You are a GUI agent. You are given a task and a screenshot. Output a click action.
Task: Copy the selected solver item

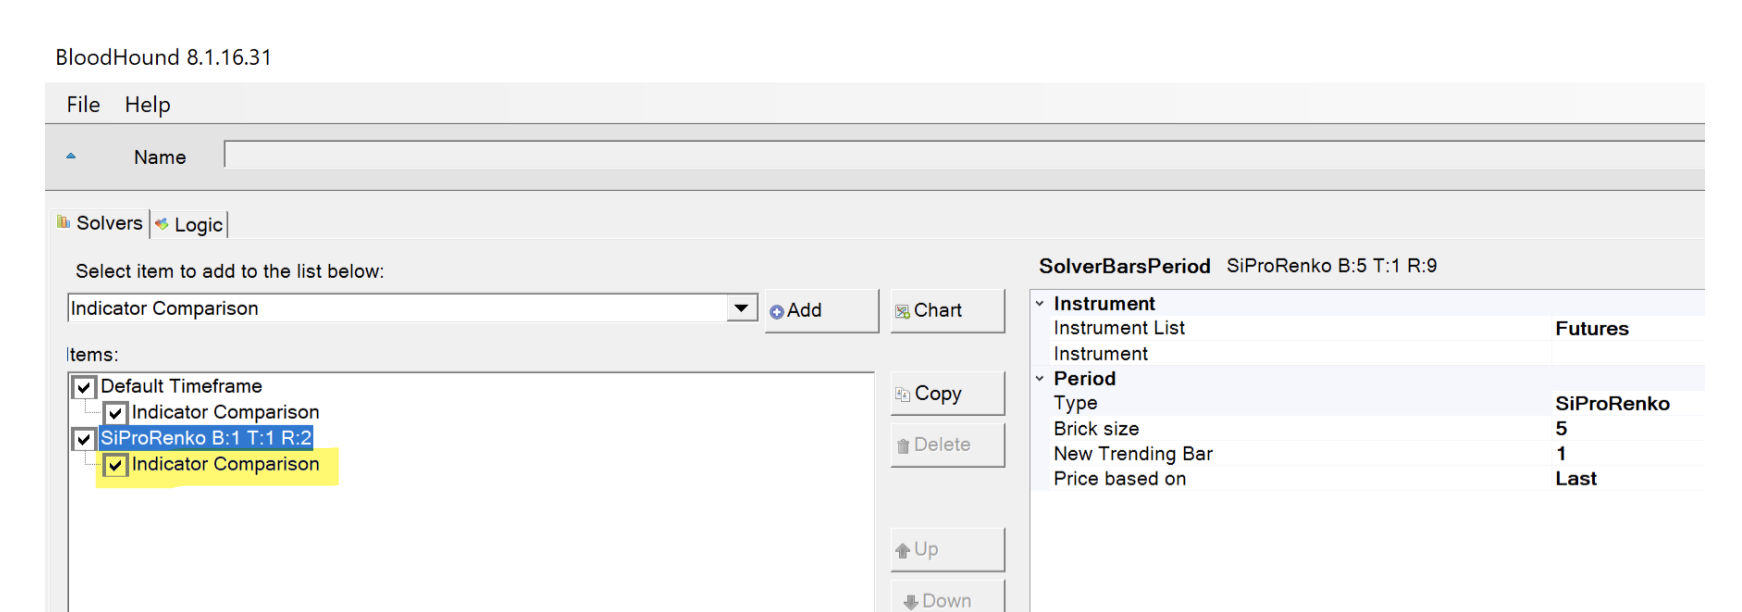tap(947, 394)
